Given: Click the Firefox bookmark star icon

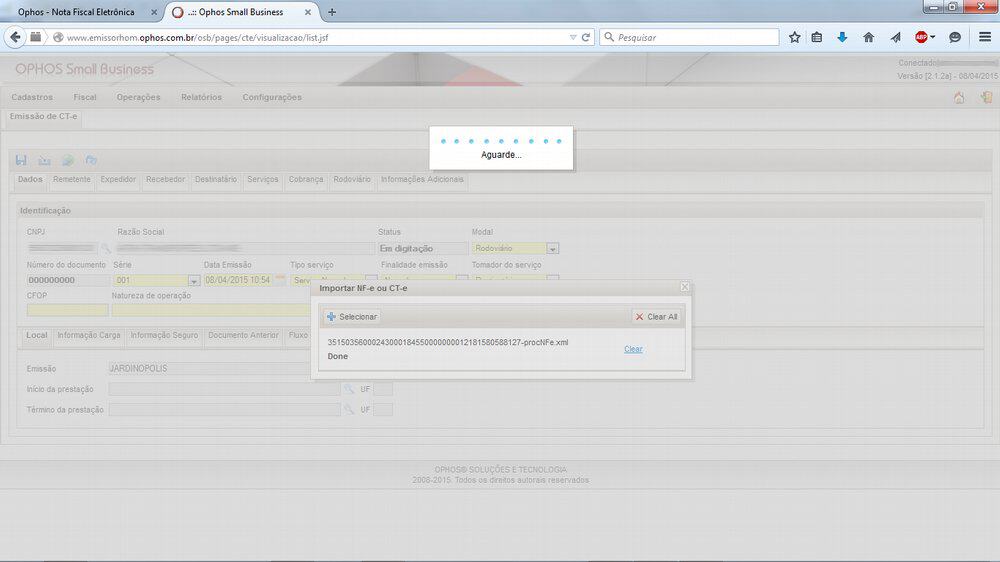Looking at the screenshot, I should click(x=795, y=37).
